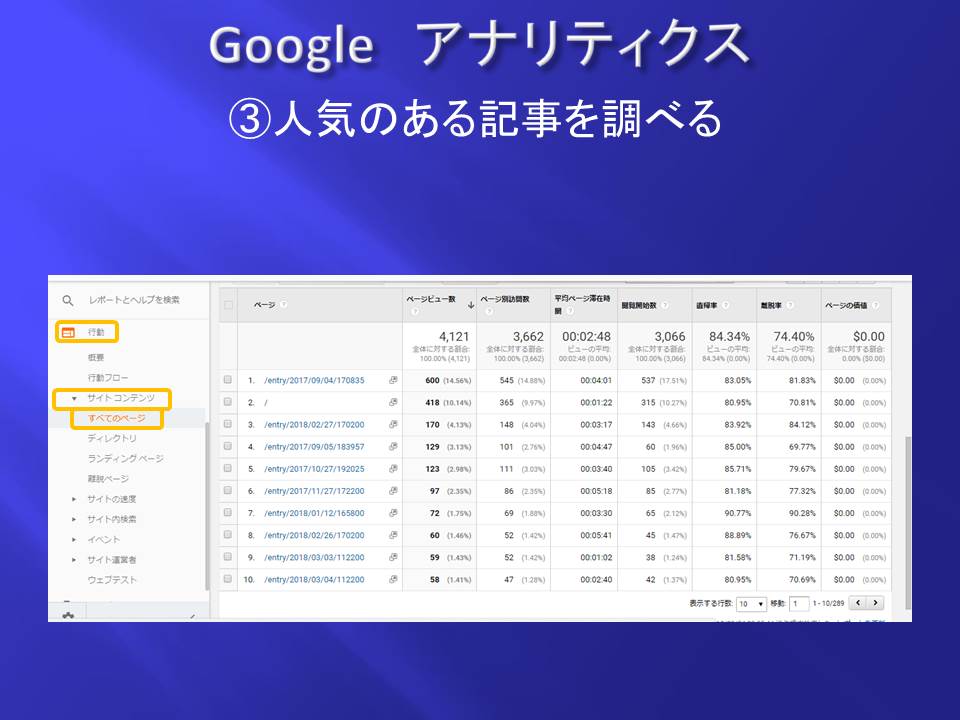Collapse the サイトコンテンツ section
This screenshot has width=960, height=720.
(74, 399)
